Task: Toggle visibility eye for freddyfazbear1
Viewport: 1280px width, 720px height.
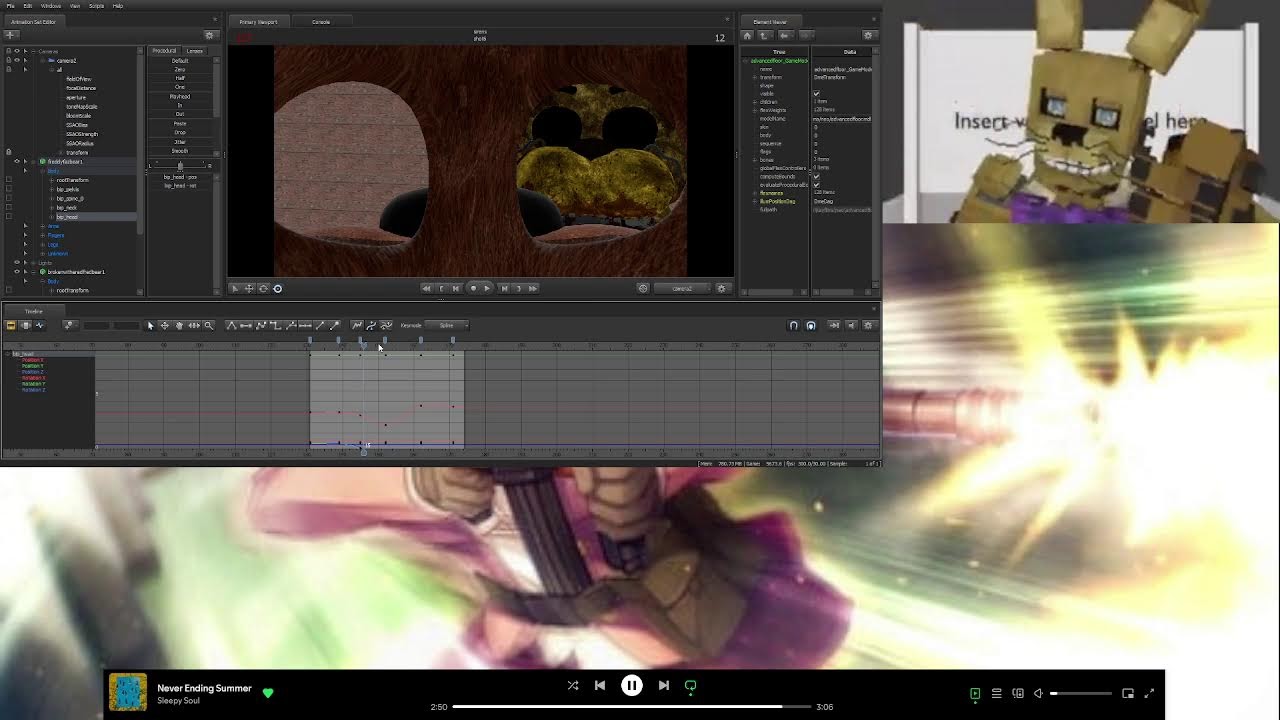Action: pyautogui.click(x=16, y=161)
